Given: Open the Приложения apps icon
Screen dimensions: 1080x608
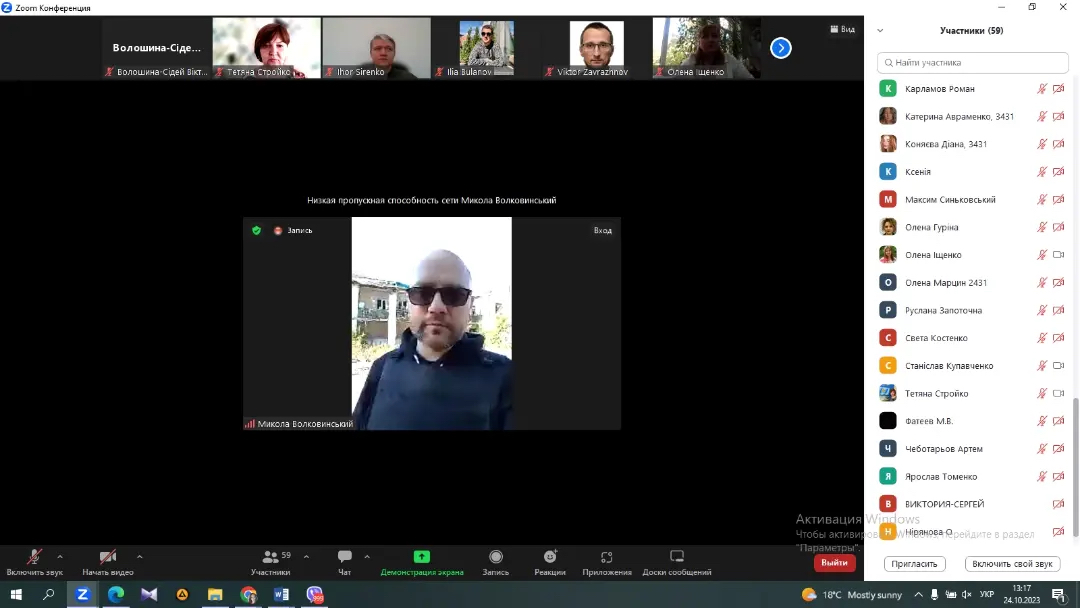Looking at the screenshot, I should 606,557.
